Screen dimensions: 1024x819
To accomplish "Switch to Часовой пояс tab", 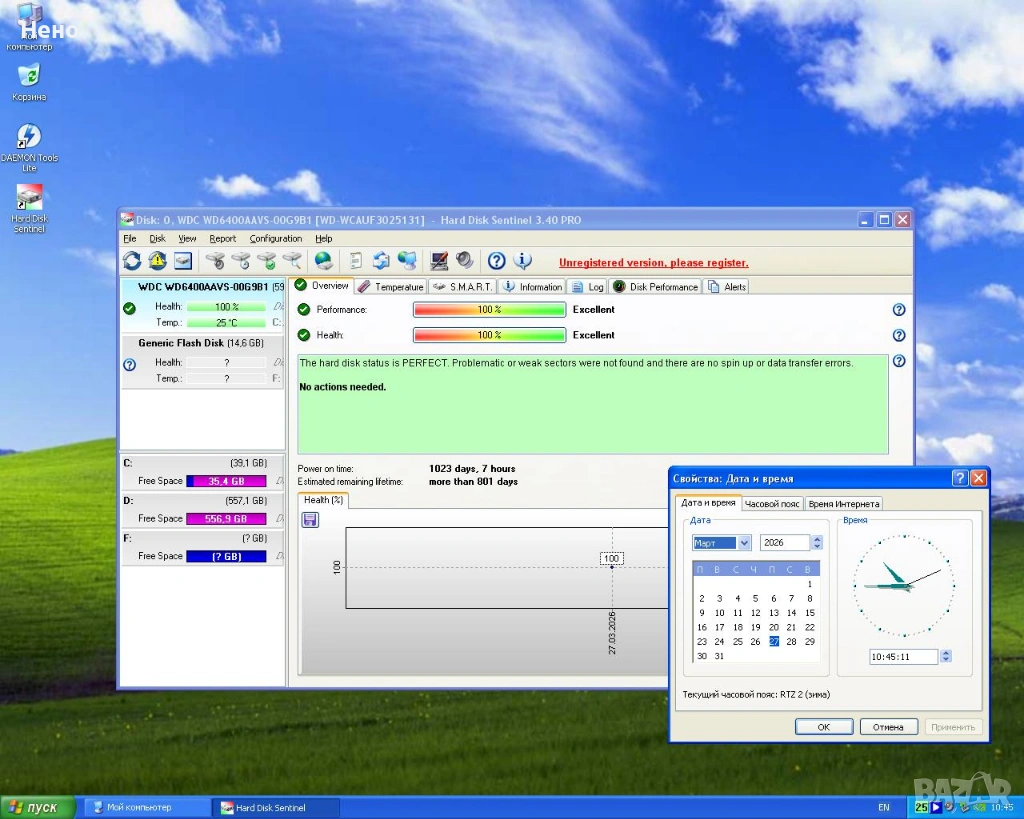I will pyautogui.click(x=772, y=504).
